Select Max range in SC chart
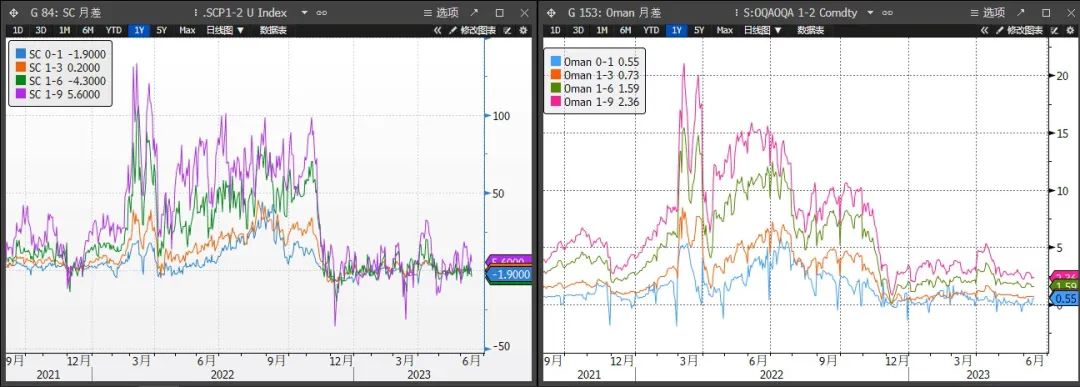The image size is (1080, 387). point(187,30)
